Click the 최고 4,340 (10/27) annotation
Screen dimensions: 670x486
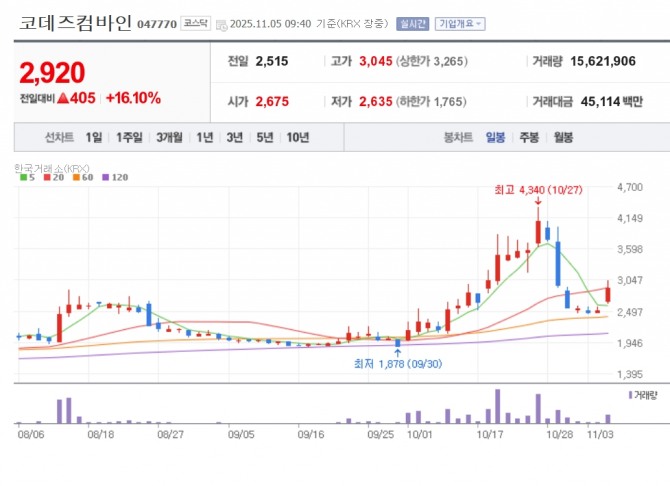[538, 190]
